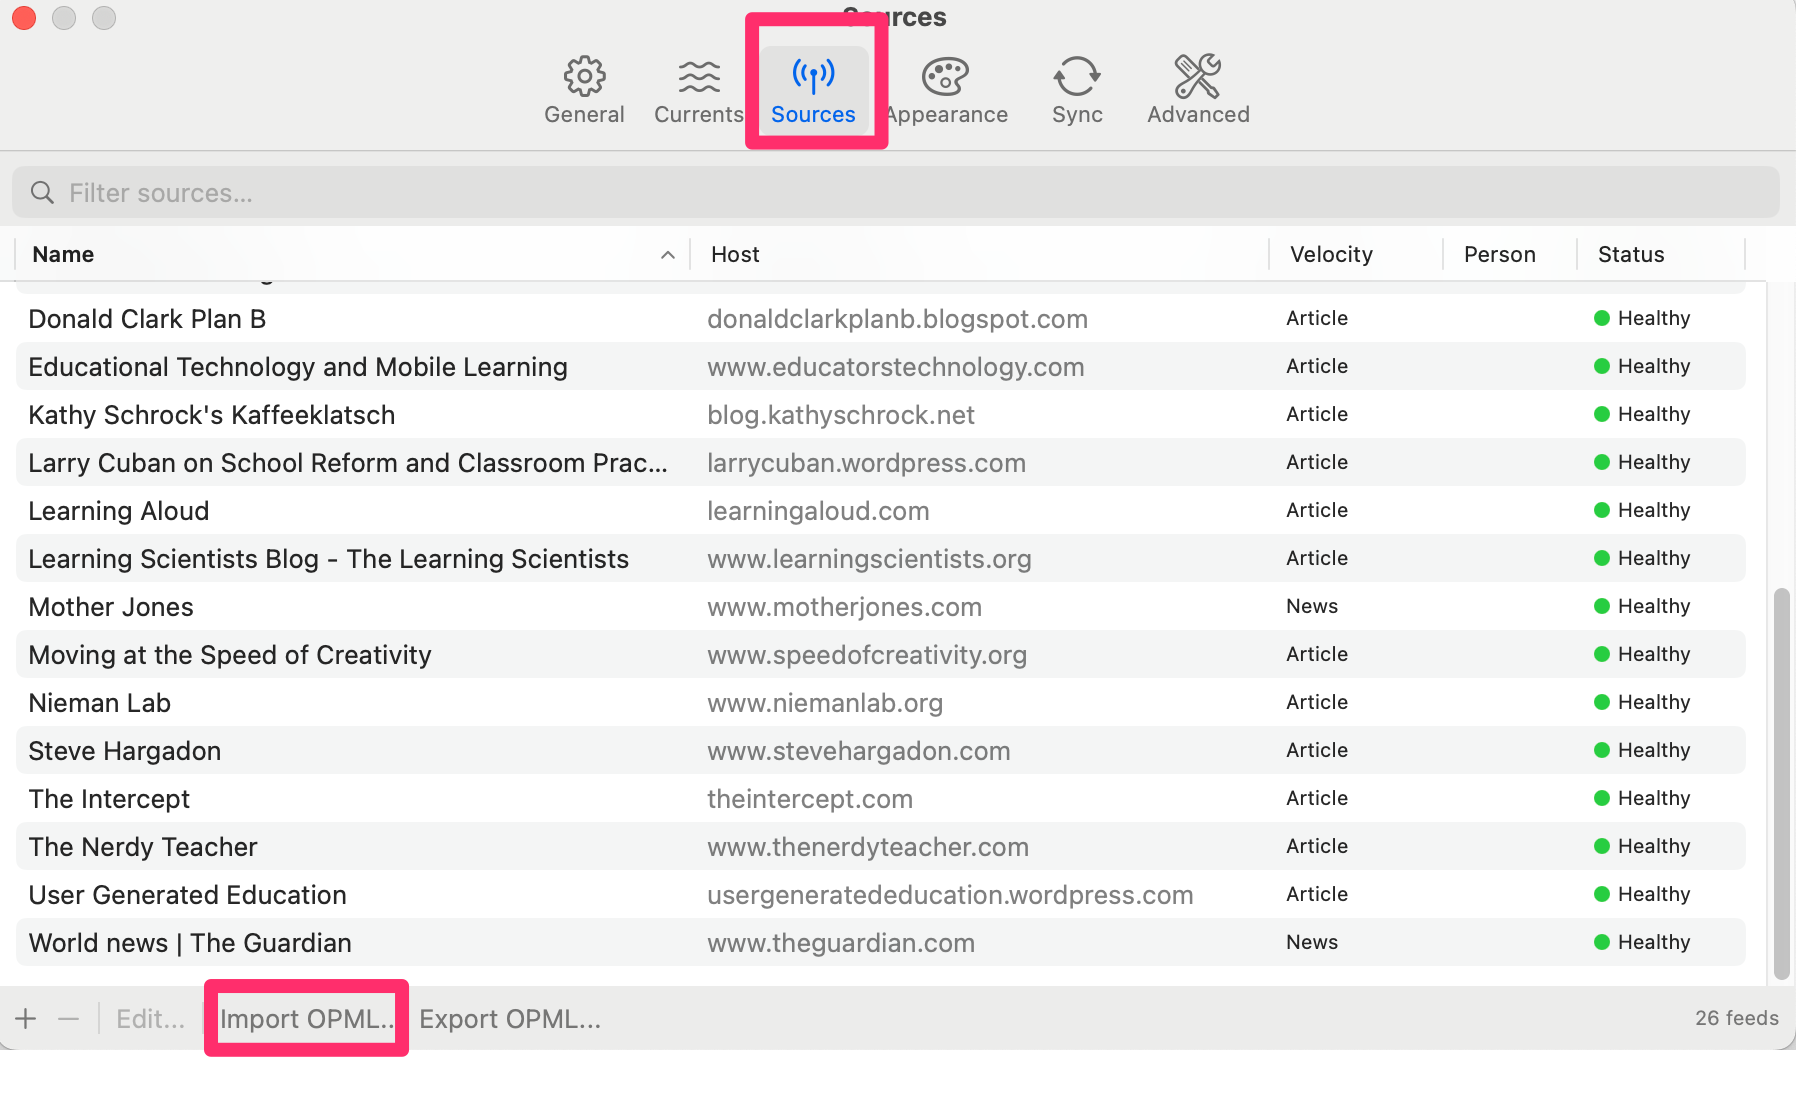Open the Currents waves icon
The height and width of the screenshot is (1098, 1796).
(x=698, y=77)
